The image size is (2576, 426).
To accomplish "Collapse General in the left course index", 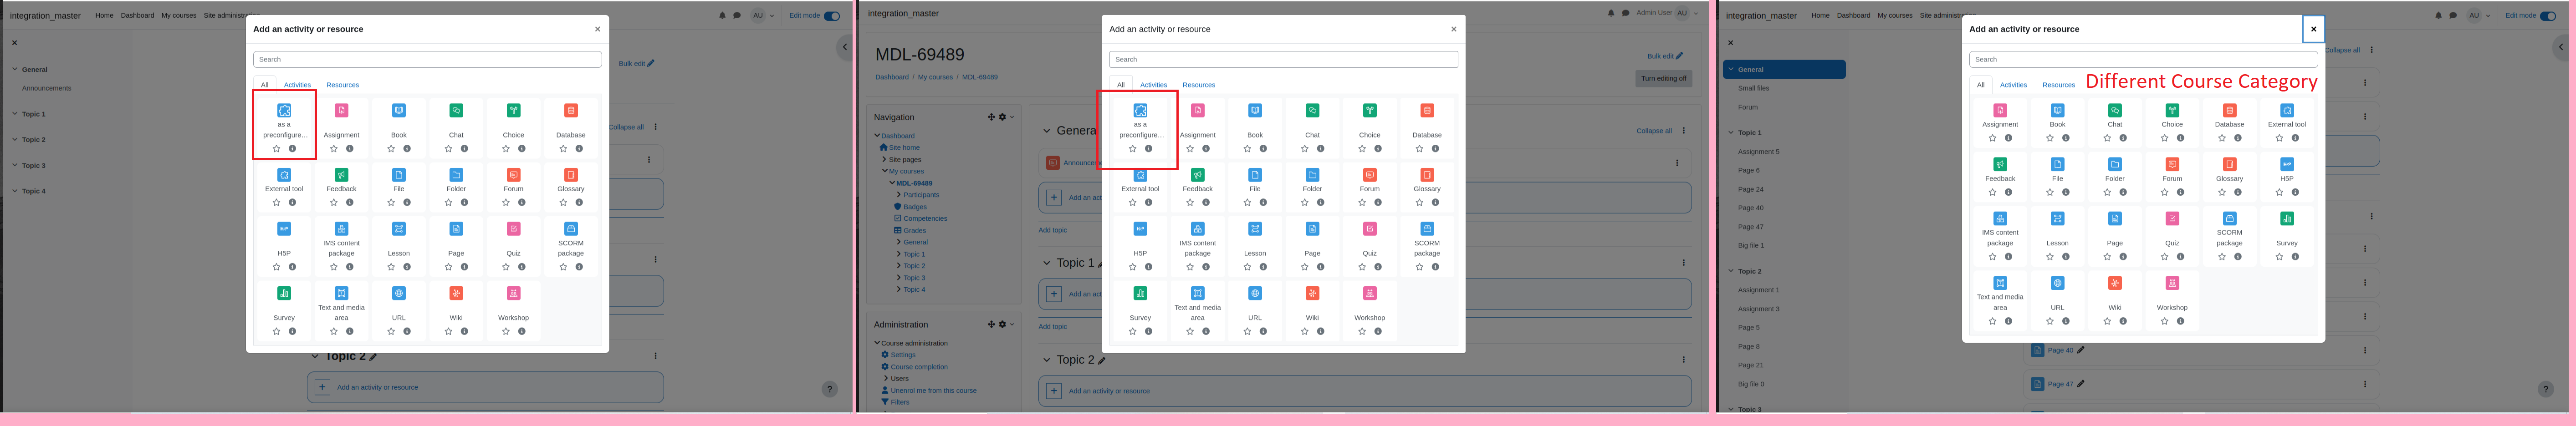I will tap(15, 70).
